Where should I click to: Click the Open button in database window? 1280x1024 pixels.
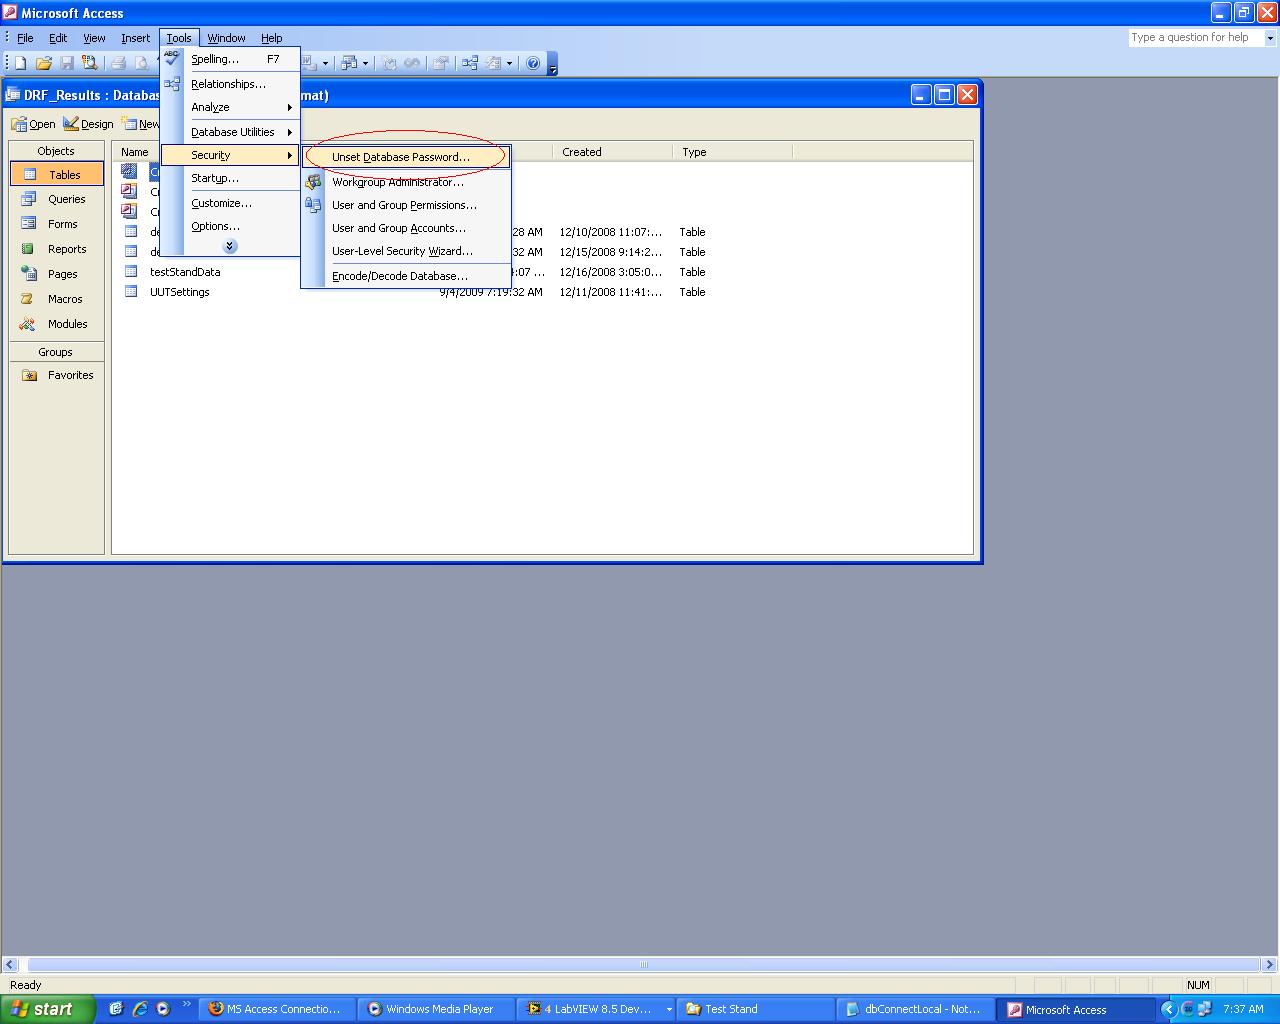34,124
